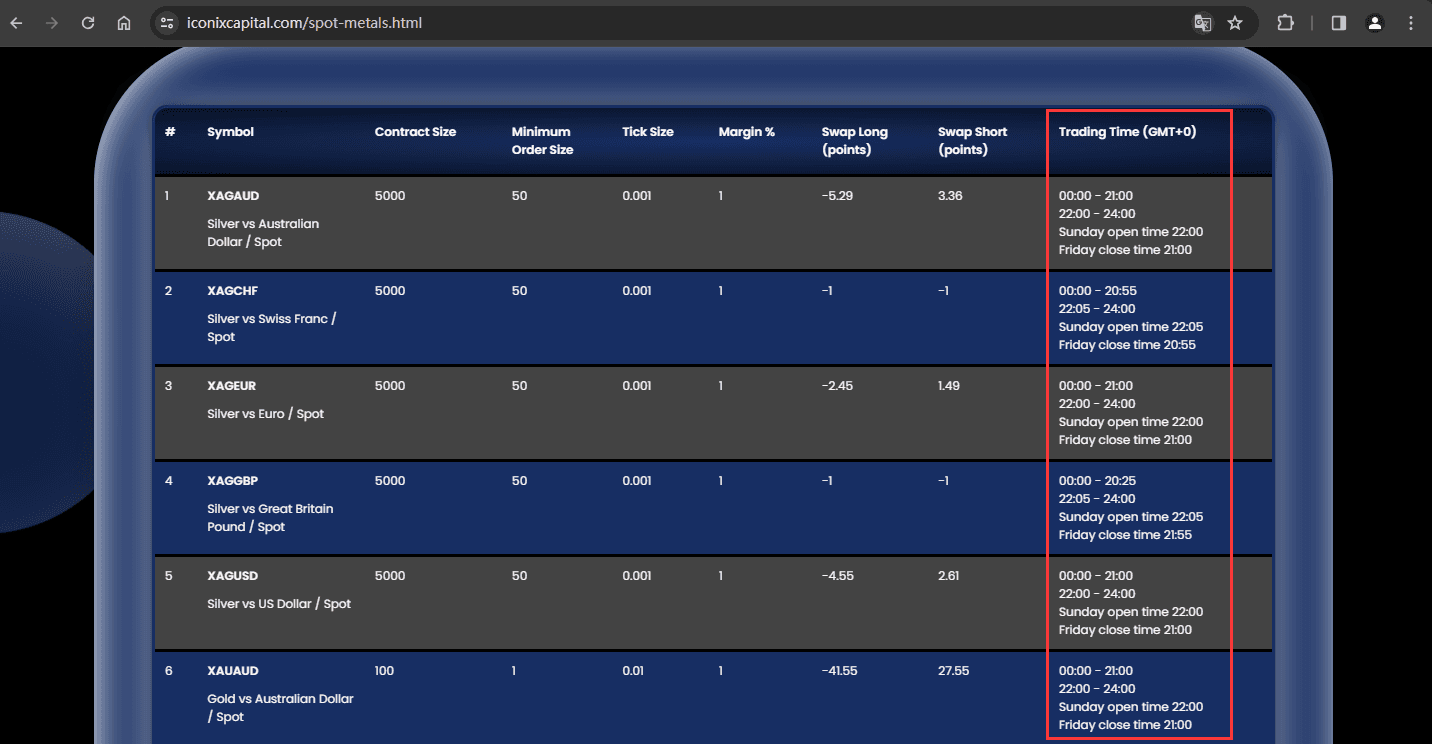Open the extensions puzzle icon
The width and height of the screenshot is (1432, 744).
coord(1286,23)
